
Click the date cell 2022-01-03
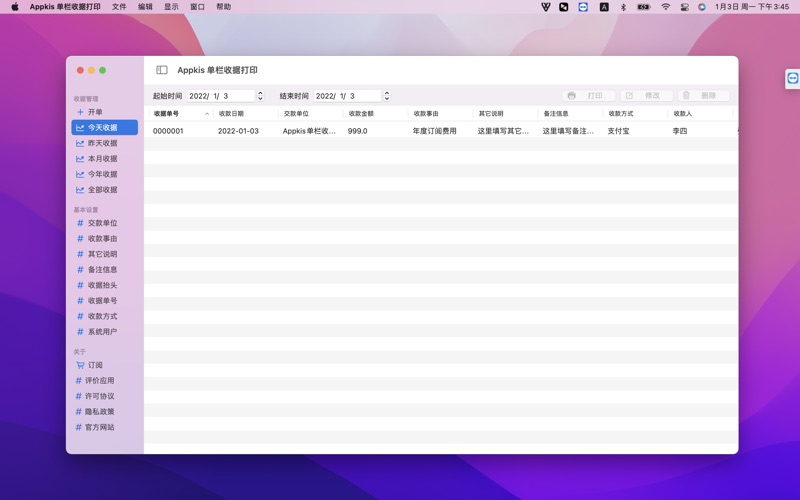pos(238,131)
